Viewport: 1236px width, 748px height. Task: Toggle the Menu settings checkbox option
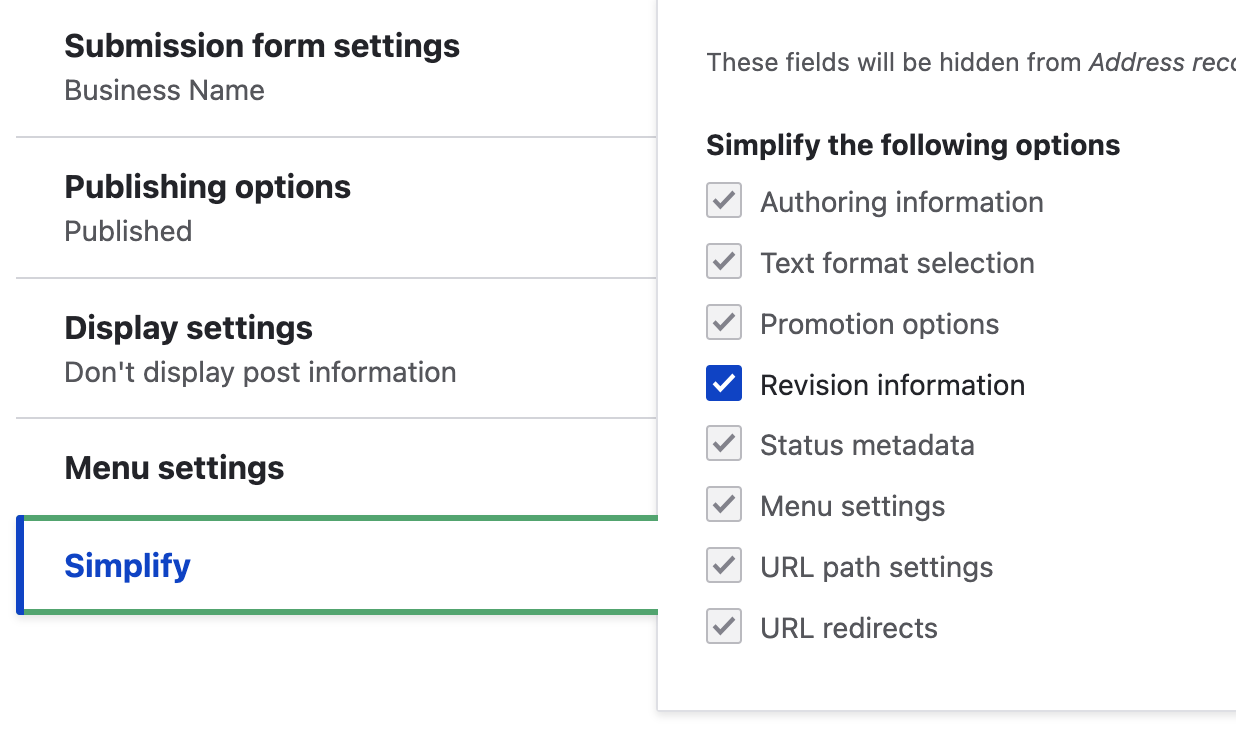point(724,506)
